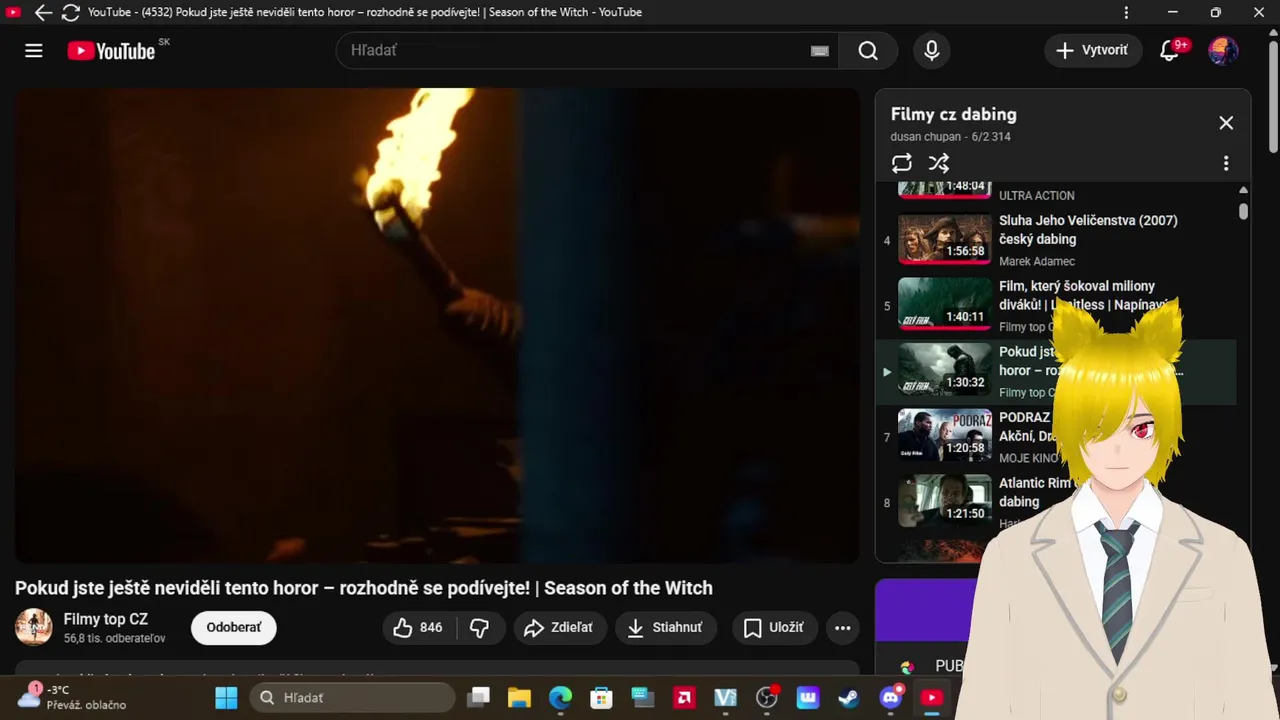Open OBS Studio from taskbar
This screenshot has width=1280, height=720.
pyautogui.click(x=767, y=698)
